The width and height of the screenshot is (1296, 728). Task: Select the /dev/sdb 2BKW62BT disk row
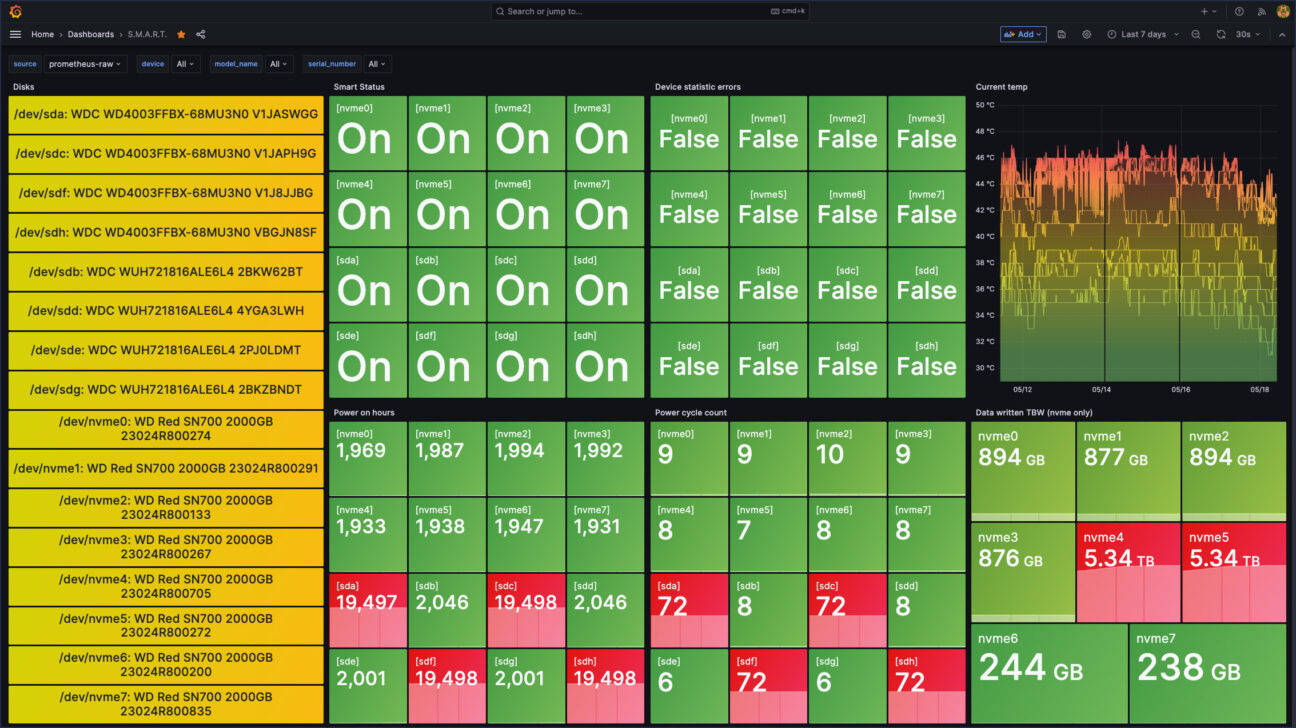click(x=166, y=271)
